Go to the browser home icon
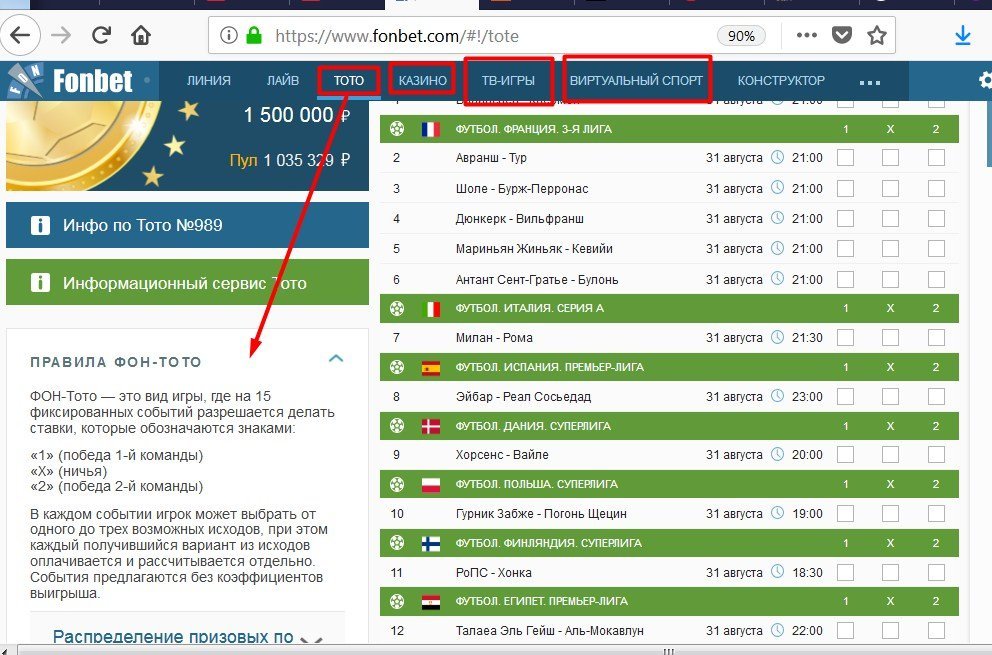This screenshot has width=992, height=655. pos(141,36)
